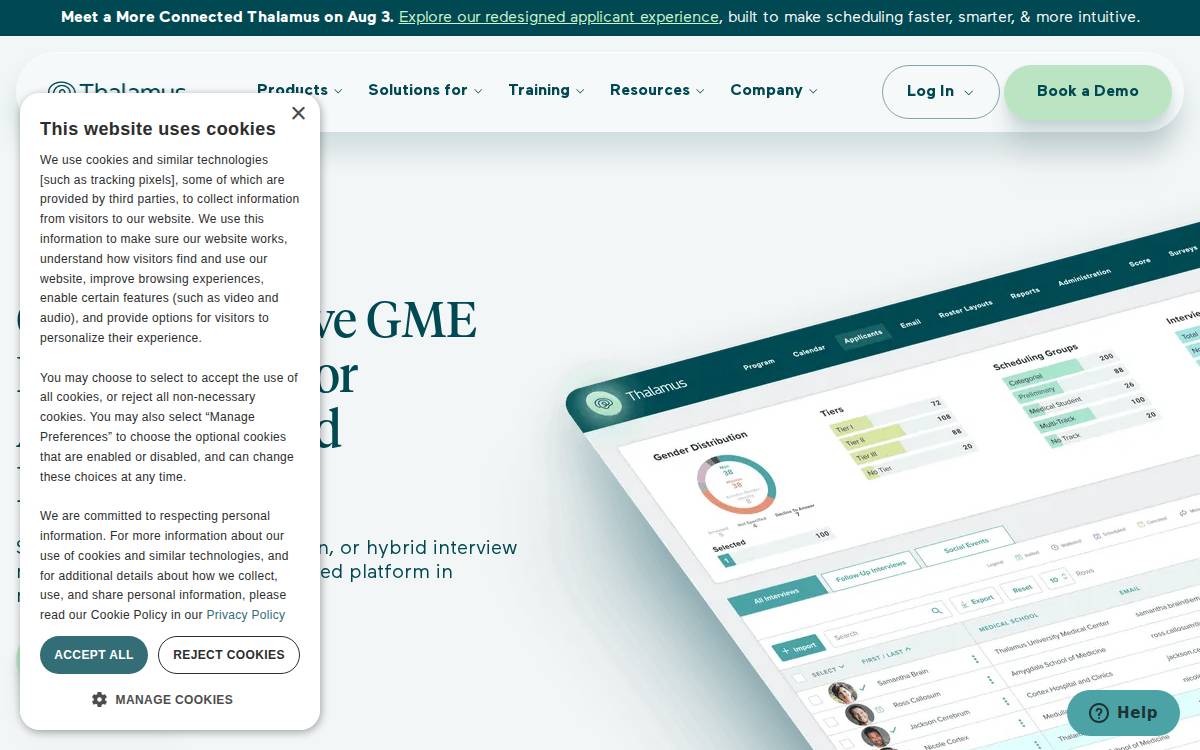Image resolution: width=1200 pixels, height=750 pixels.
Task: Expand the Company menu
Action: tap(773, 90)
